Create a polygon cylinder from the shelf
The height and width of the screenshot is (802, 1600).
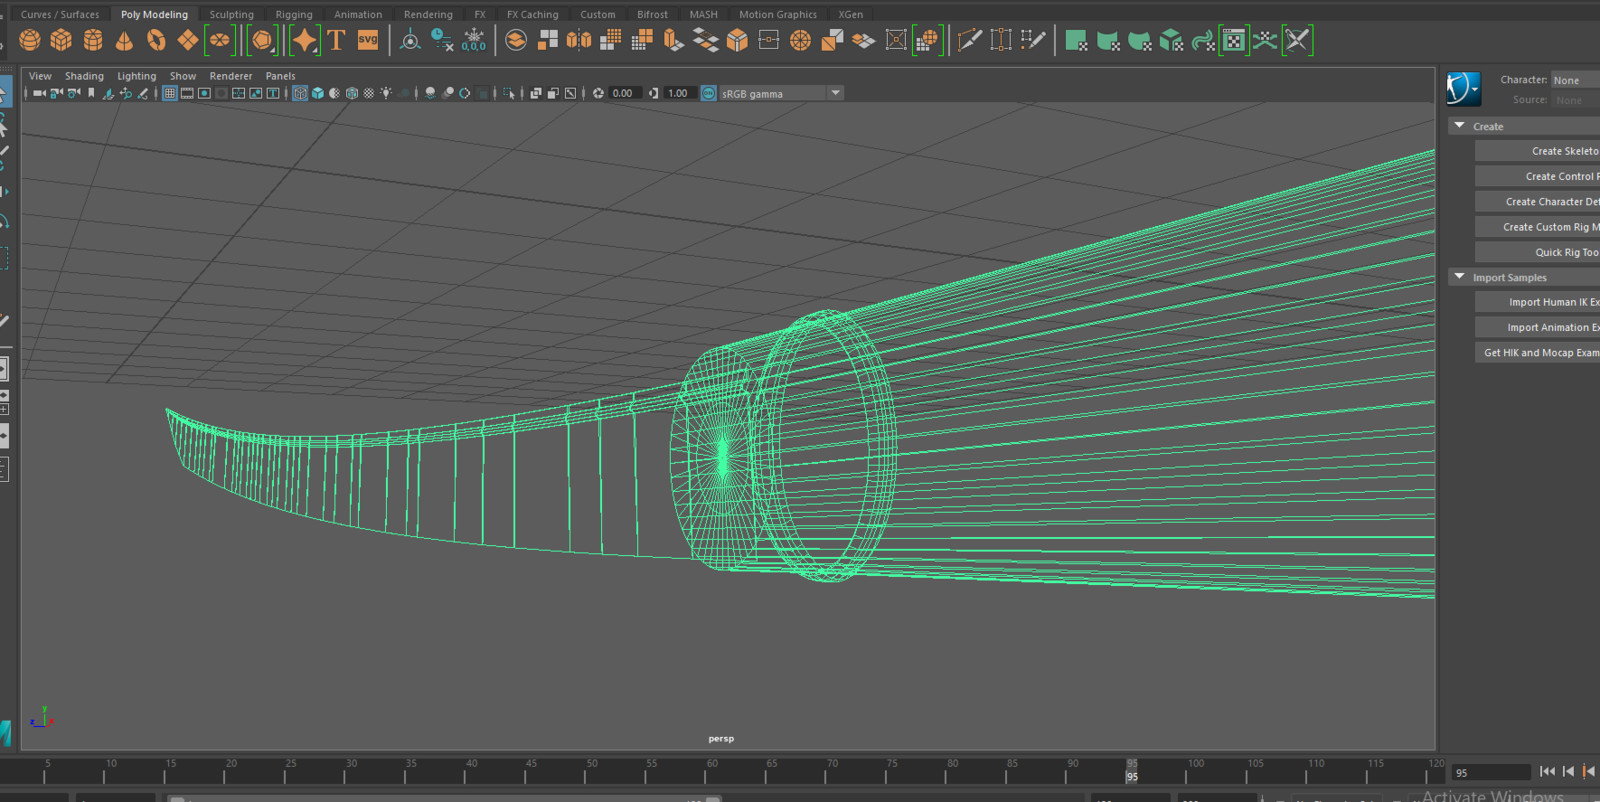click(x=93, y=40)
